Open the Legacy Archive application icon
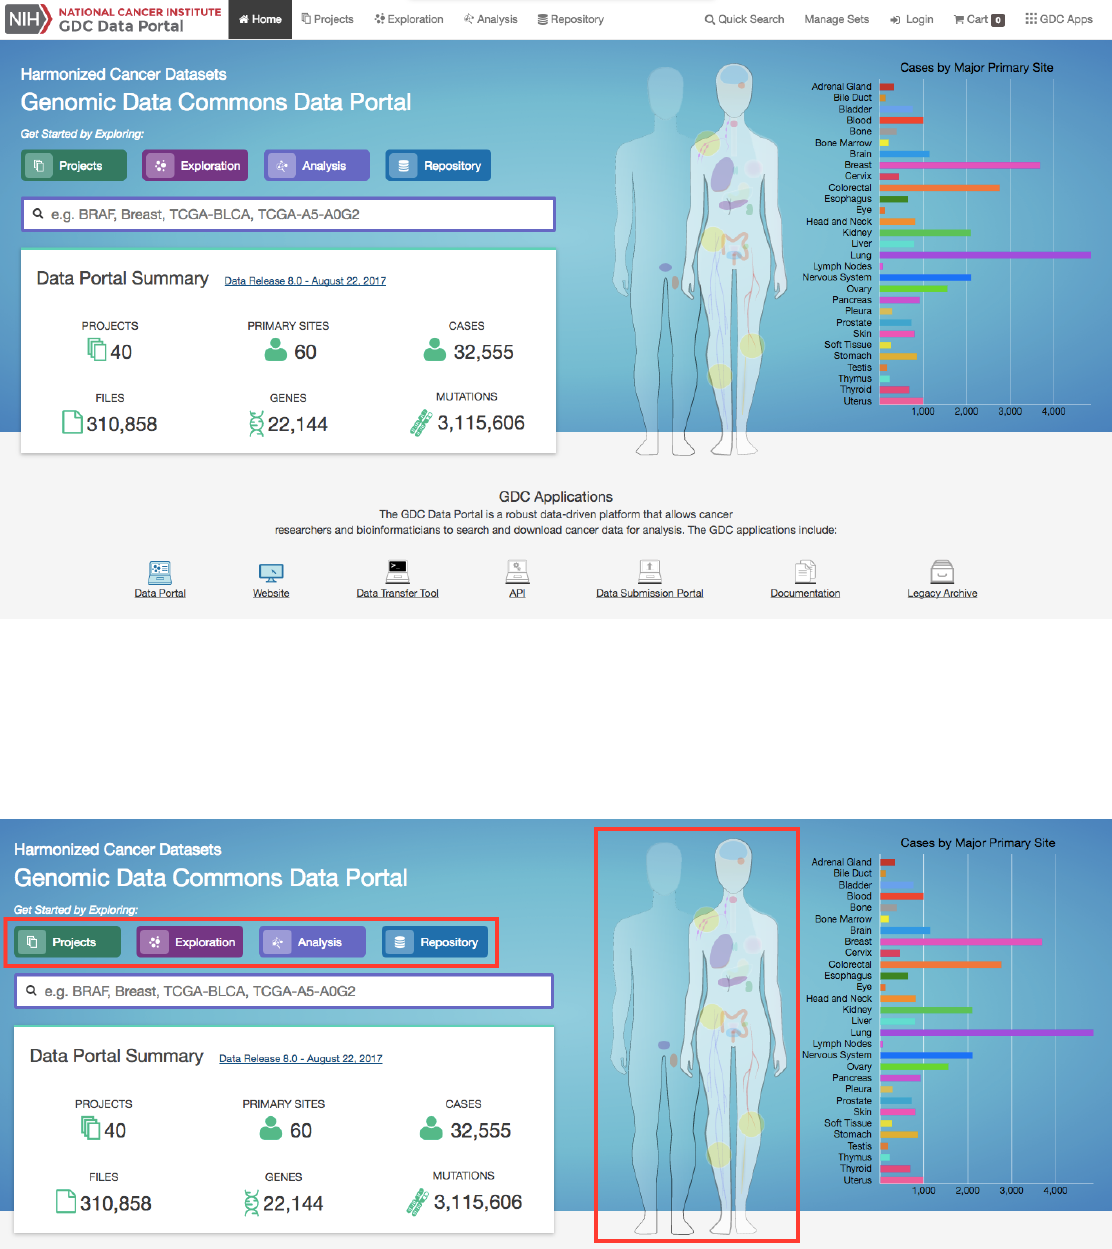Screen dimensions: 1112x1249 [x=942, y=571]
